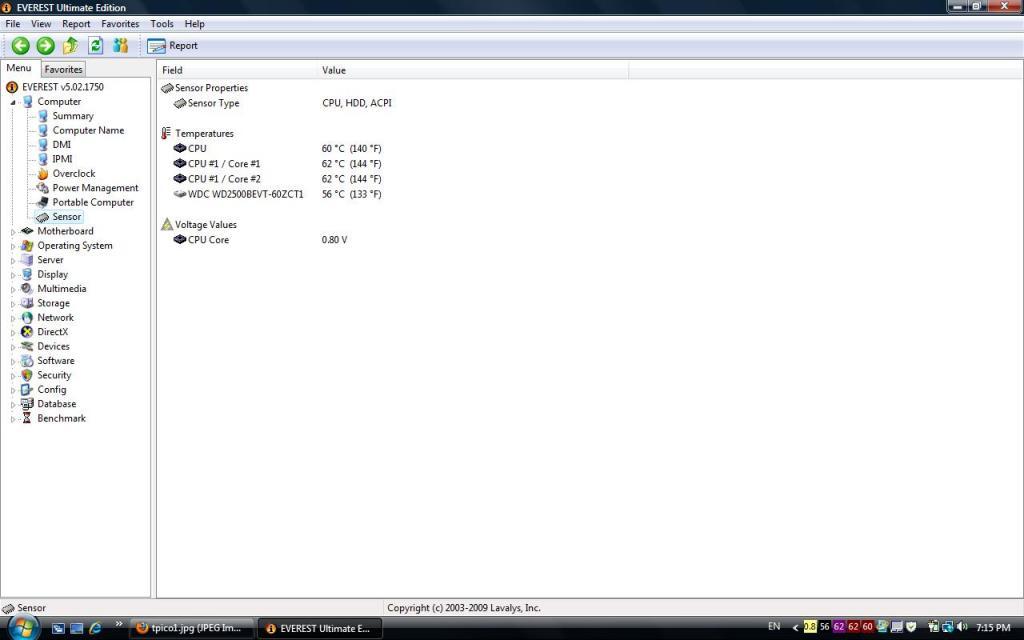Select EVEREST v5.02.1750 root node

pyautogui.click(x=63, y=87)
